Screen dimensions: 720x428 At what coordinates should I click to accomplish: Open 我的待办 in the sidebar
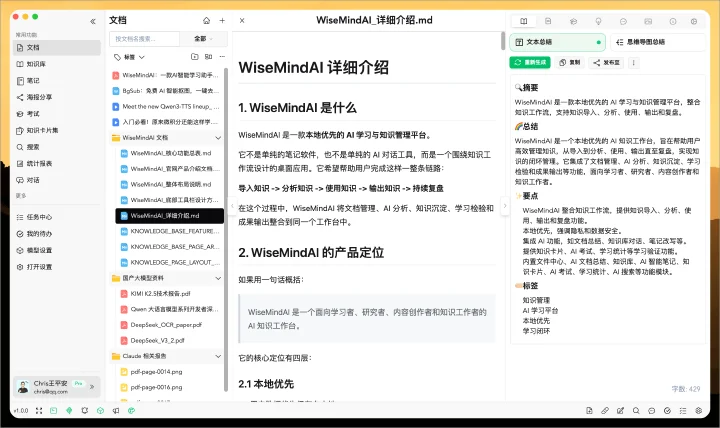click(57, 233)
